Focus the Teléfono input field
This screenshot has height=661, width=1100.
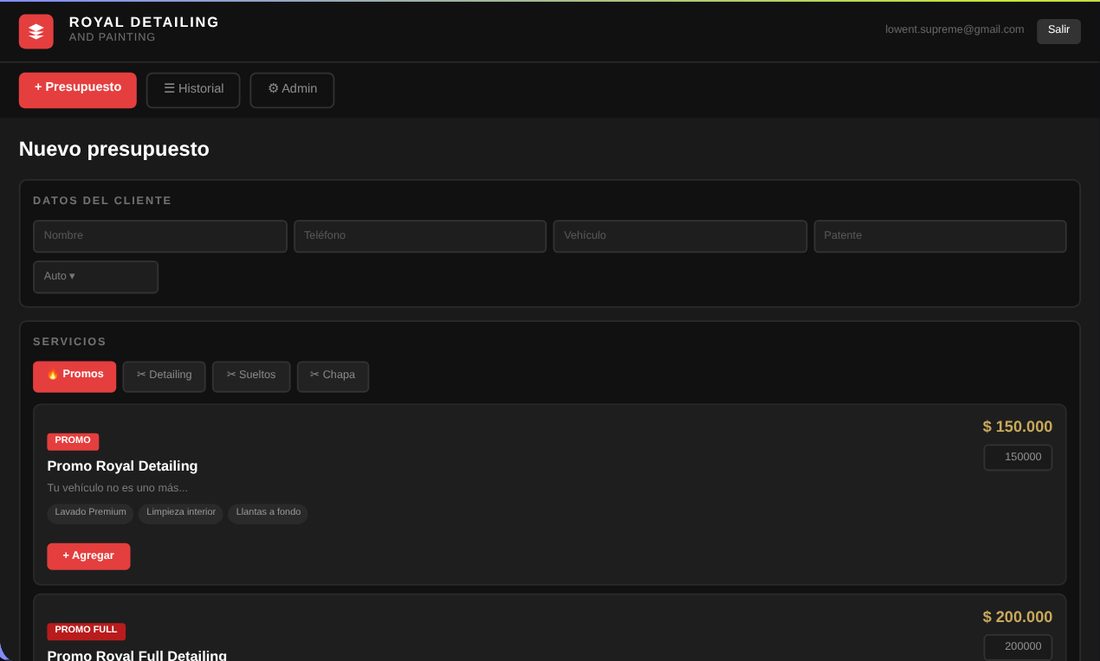(420, 236)
